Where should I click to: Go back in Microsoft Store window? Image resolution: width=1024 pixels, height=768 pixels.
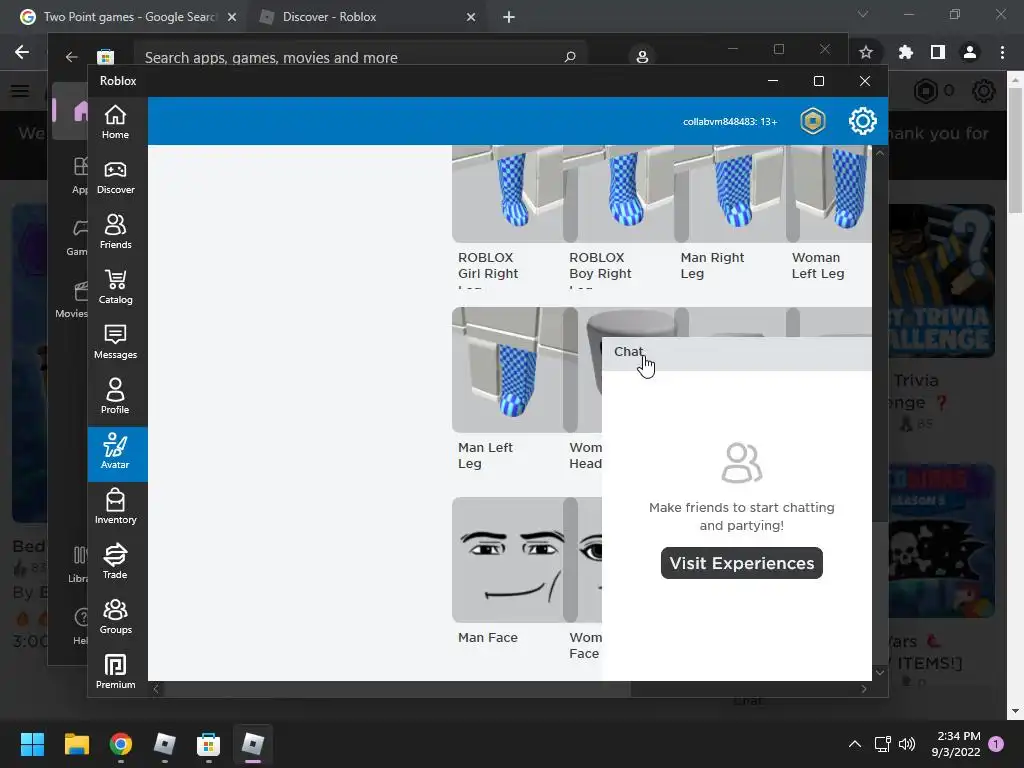(72, 57)
